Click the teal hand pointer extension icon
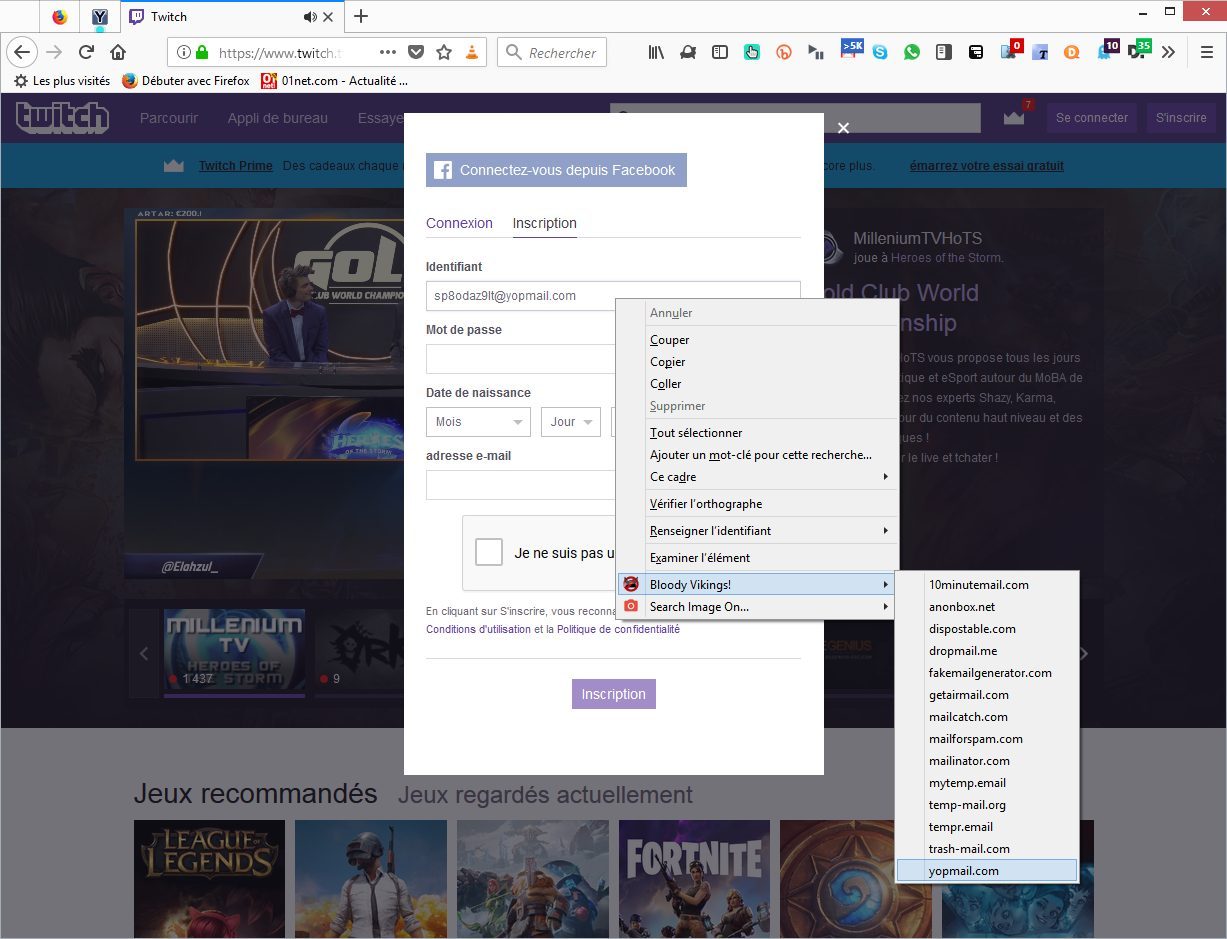 pyautogui.click(x=752, y=52)
